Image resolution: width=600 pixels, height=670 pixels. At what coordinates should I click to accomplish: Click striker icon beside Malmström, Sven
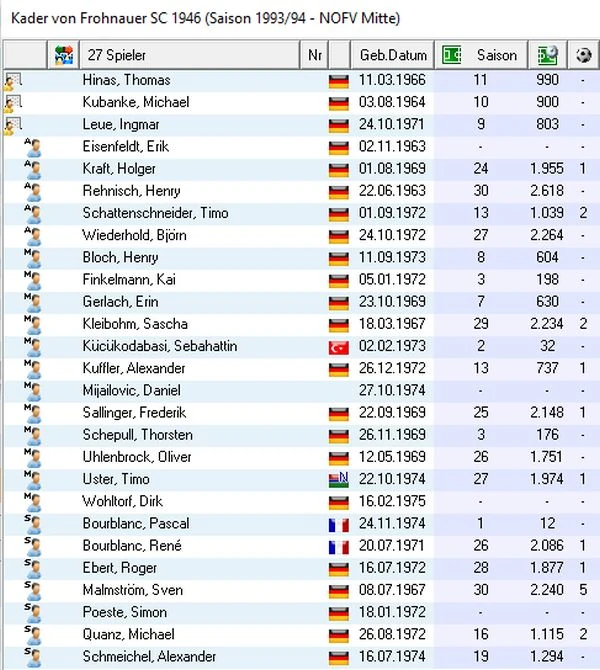click(x=33, y=591)
